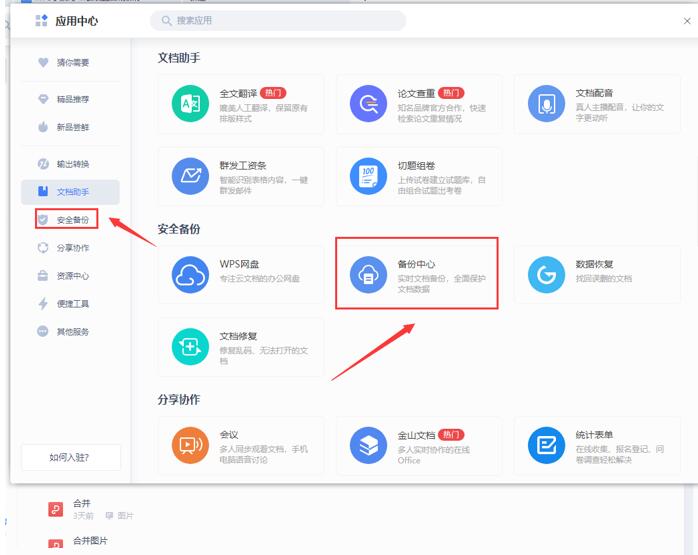
Task: Open the 备份中心 app title
Action: [x=416, y=264]
